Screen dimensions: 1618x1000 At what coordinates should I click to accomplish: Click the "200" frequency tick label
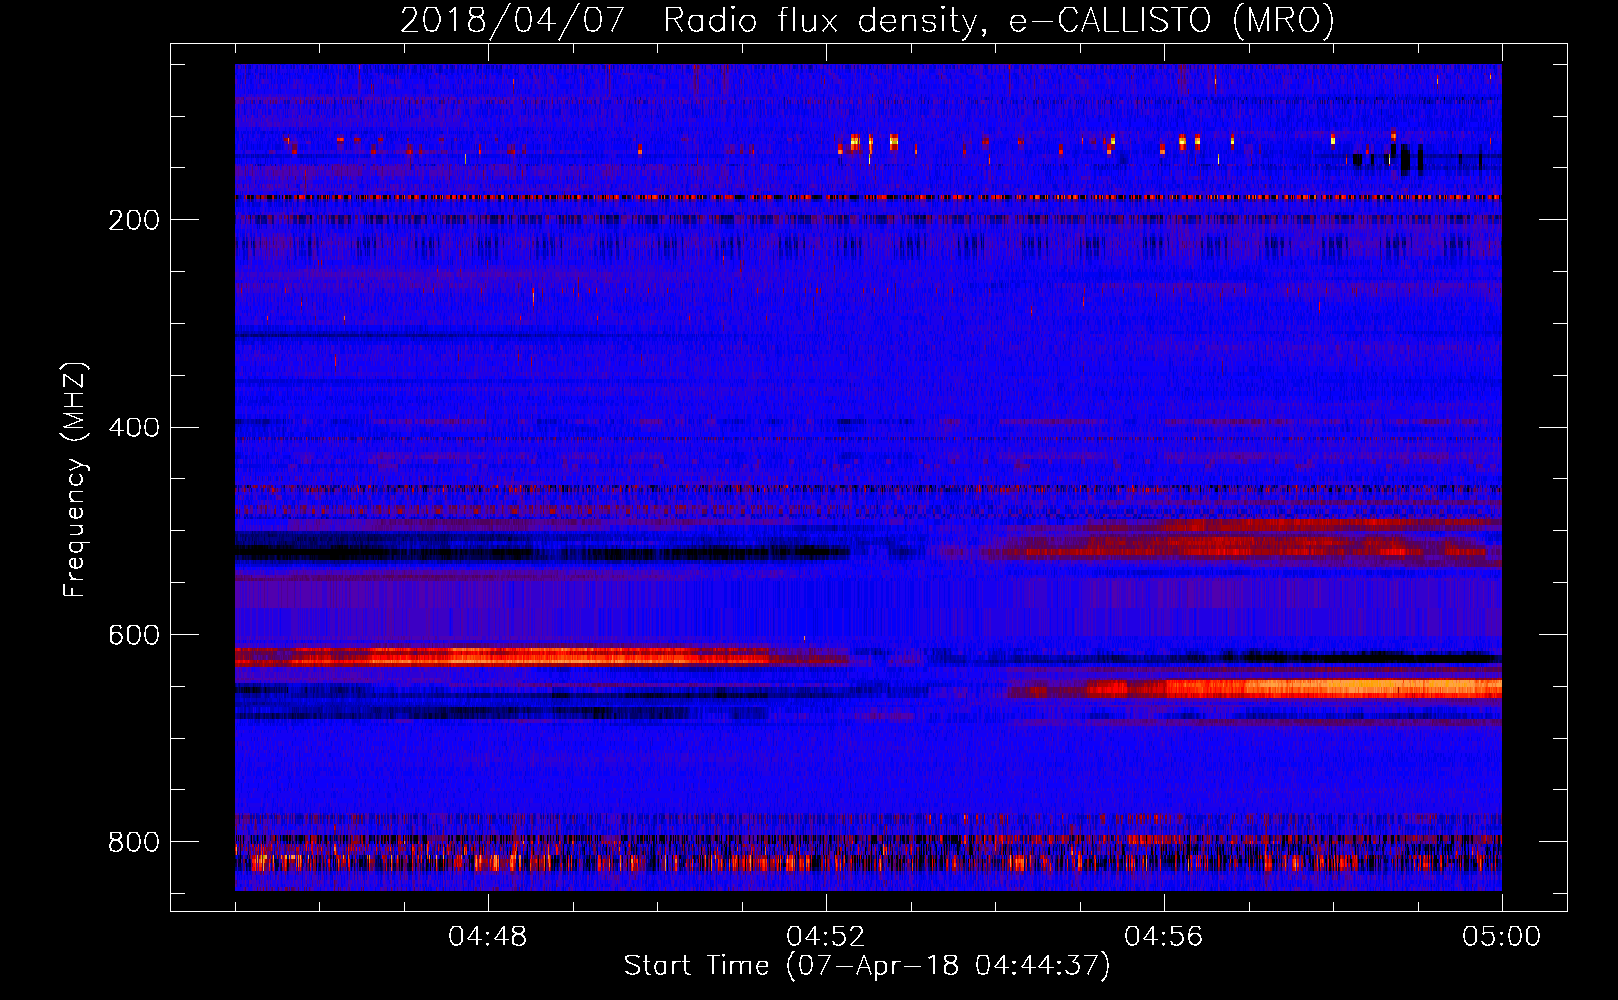point(133,220)
